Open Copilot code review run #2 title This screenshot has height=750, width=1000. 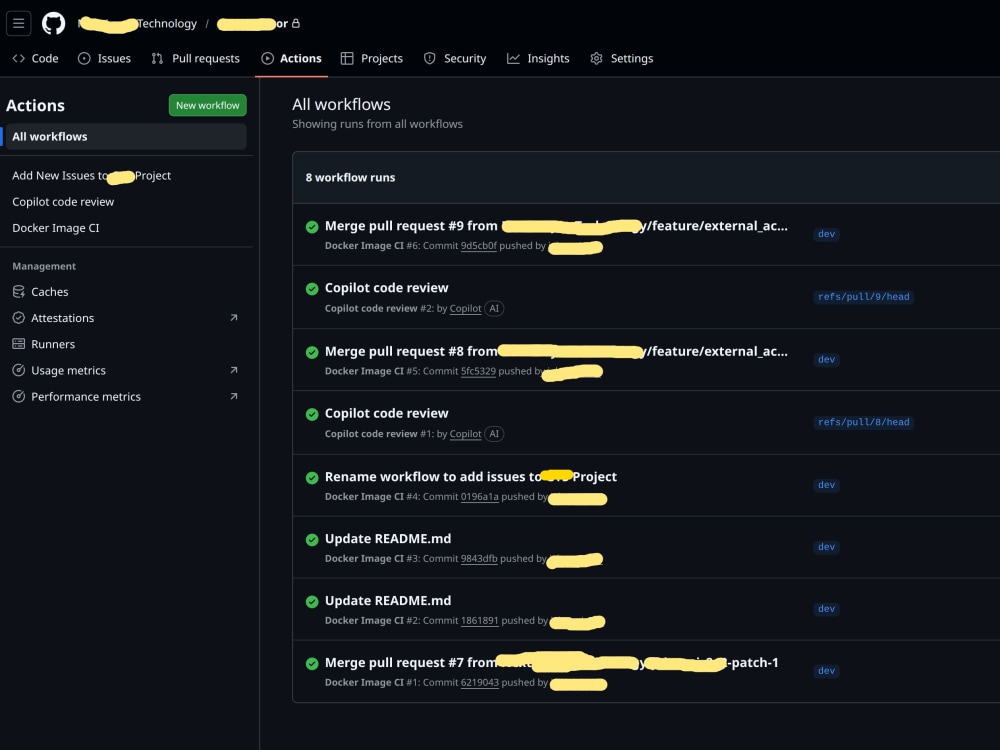[386, 288]
